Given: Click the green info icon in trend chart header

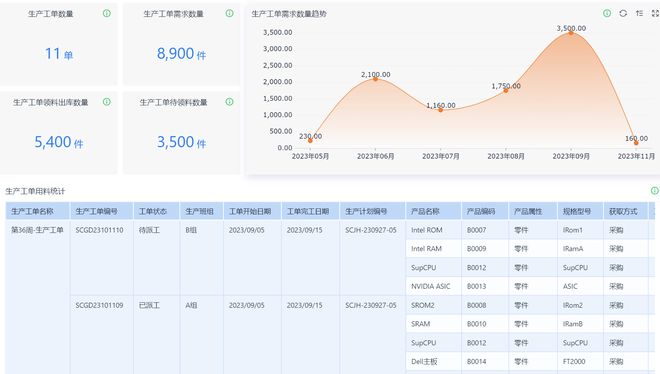Looking at the screenshot, I should coord(607,13).
